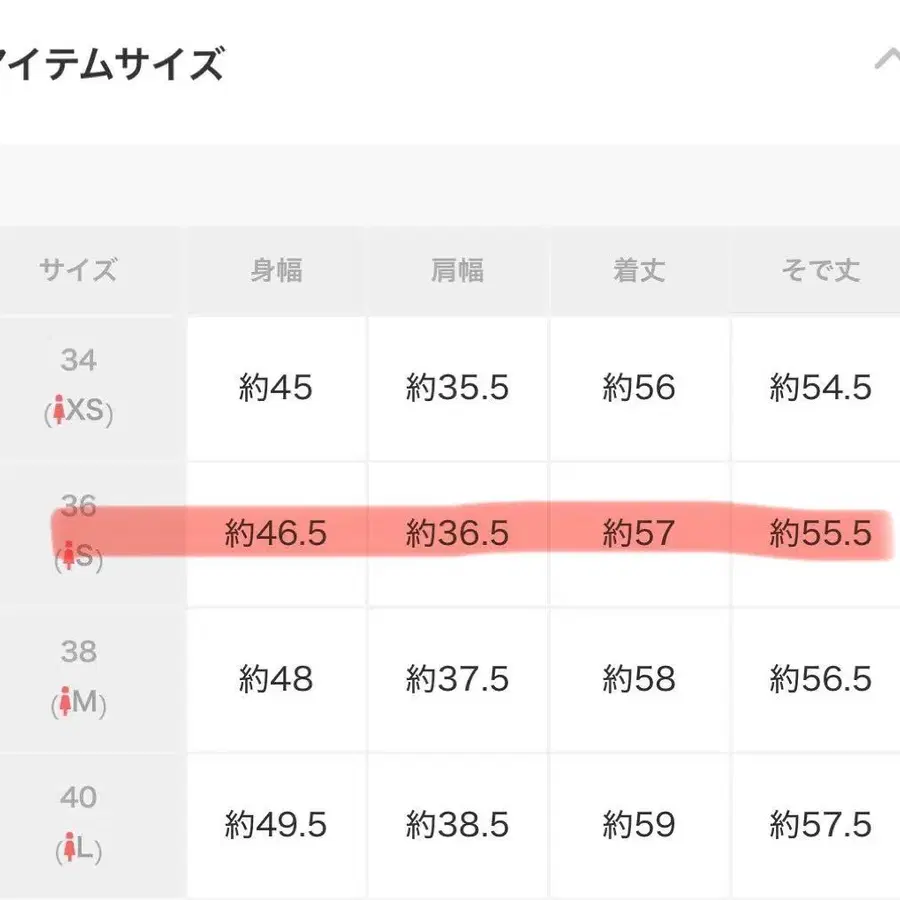Viewport: 900px width, 900px height.
Task: Choose size 40 row label
Action: point(78,797)
